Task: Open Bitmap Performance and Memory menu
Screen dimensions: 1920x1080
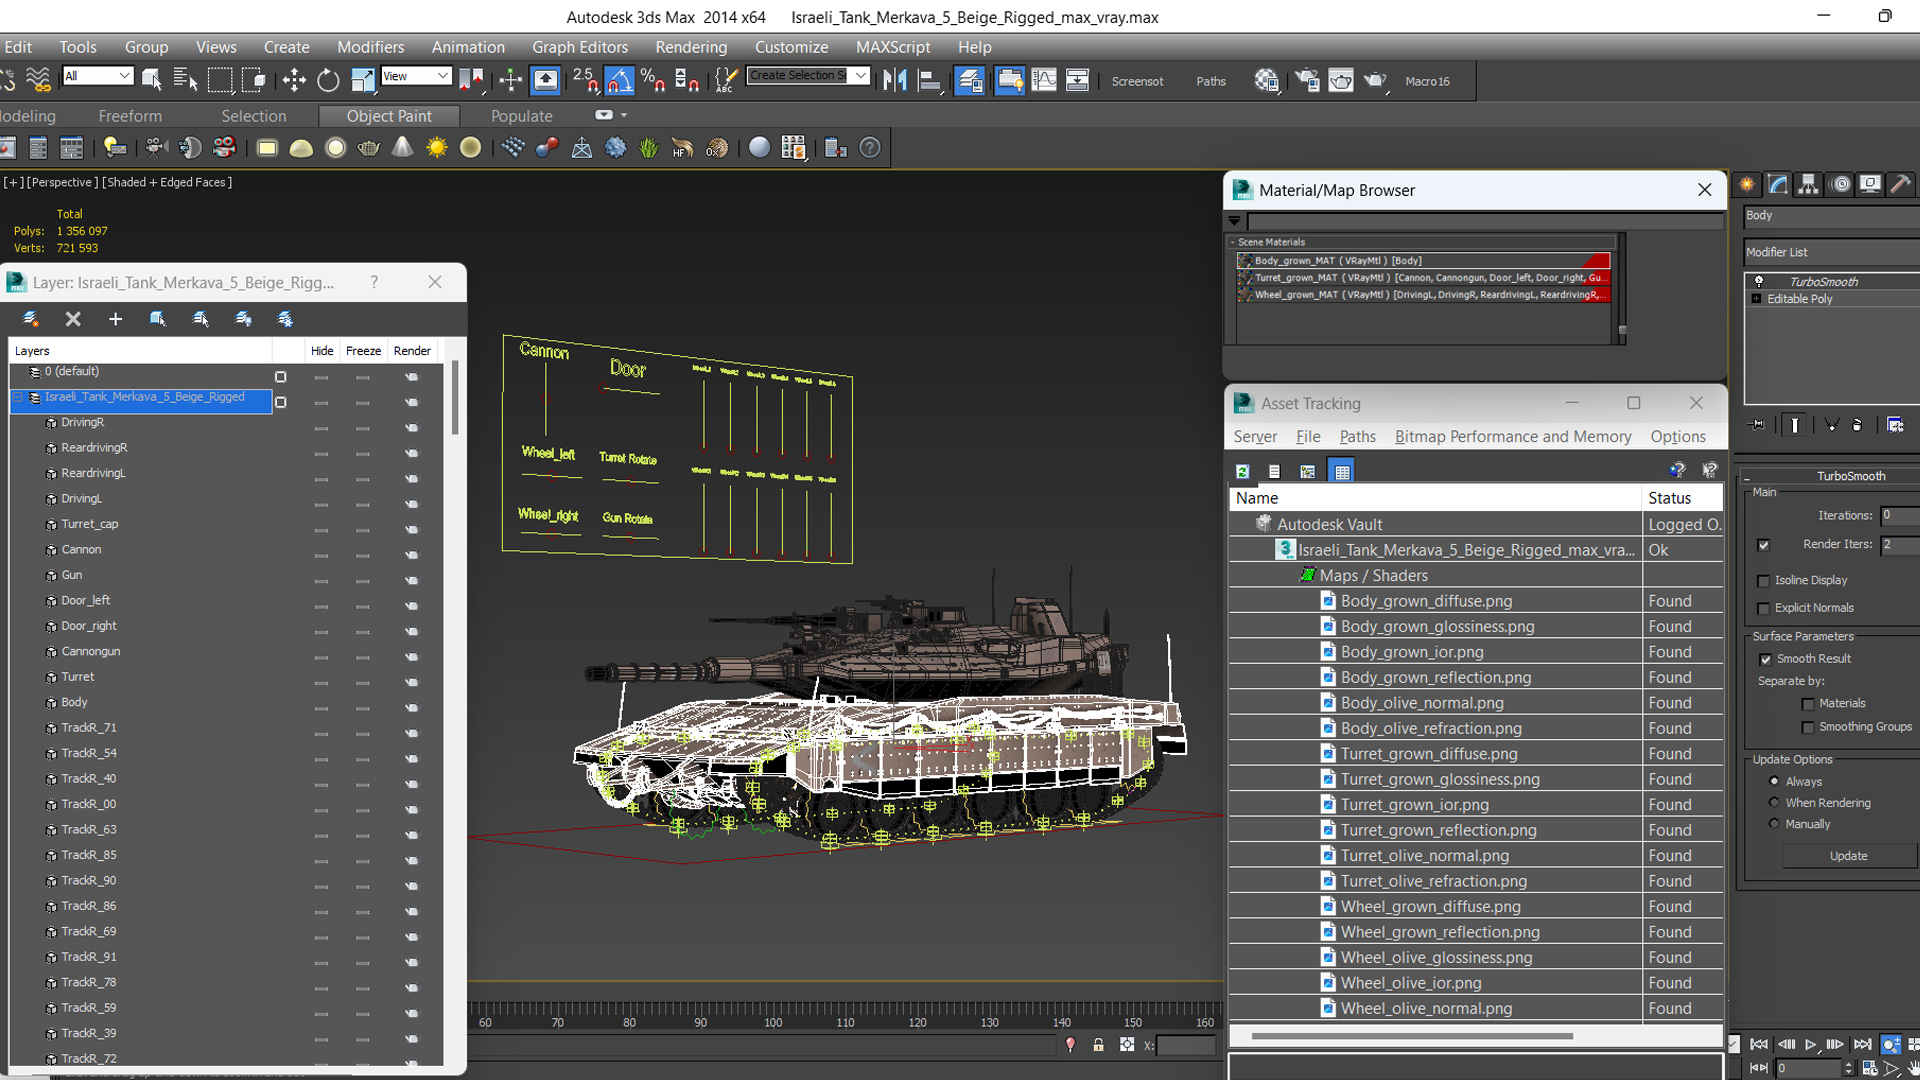Action: point(1513,437)
